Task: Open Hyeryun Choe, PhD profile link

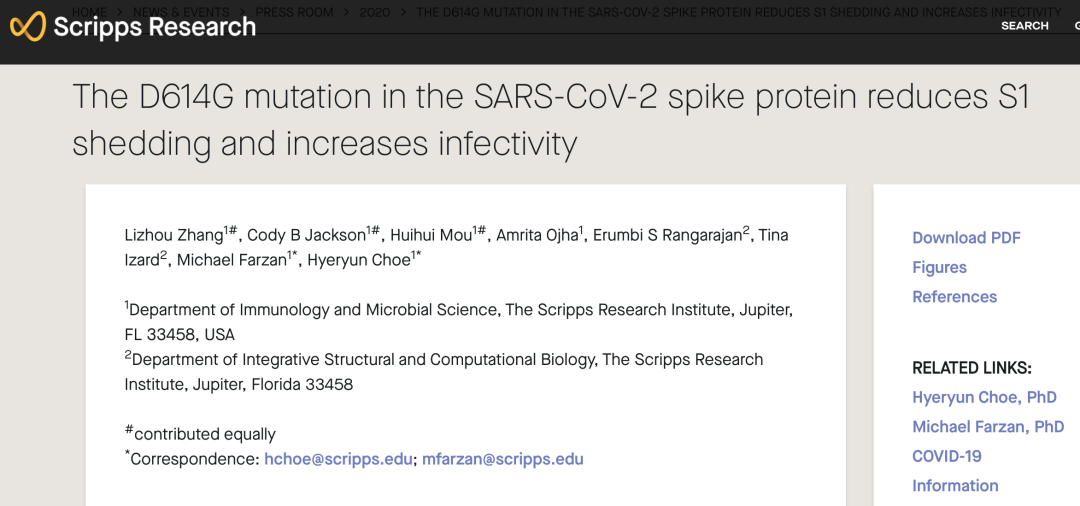Action: tap(984, 397)
